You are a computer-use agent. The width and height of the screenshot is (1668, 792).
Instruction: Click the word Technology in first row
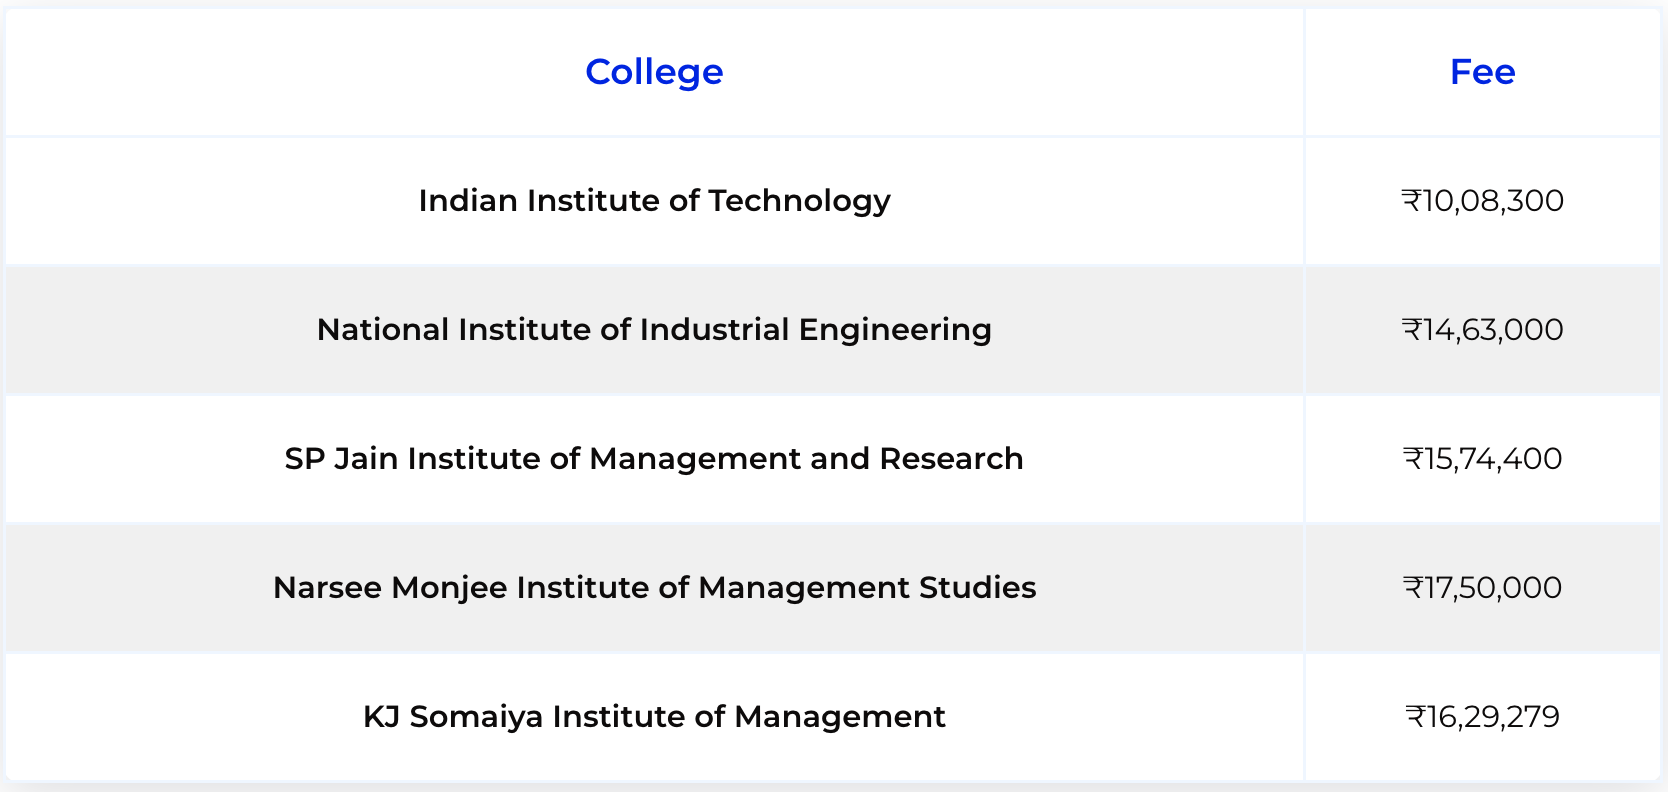[800, 202]
